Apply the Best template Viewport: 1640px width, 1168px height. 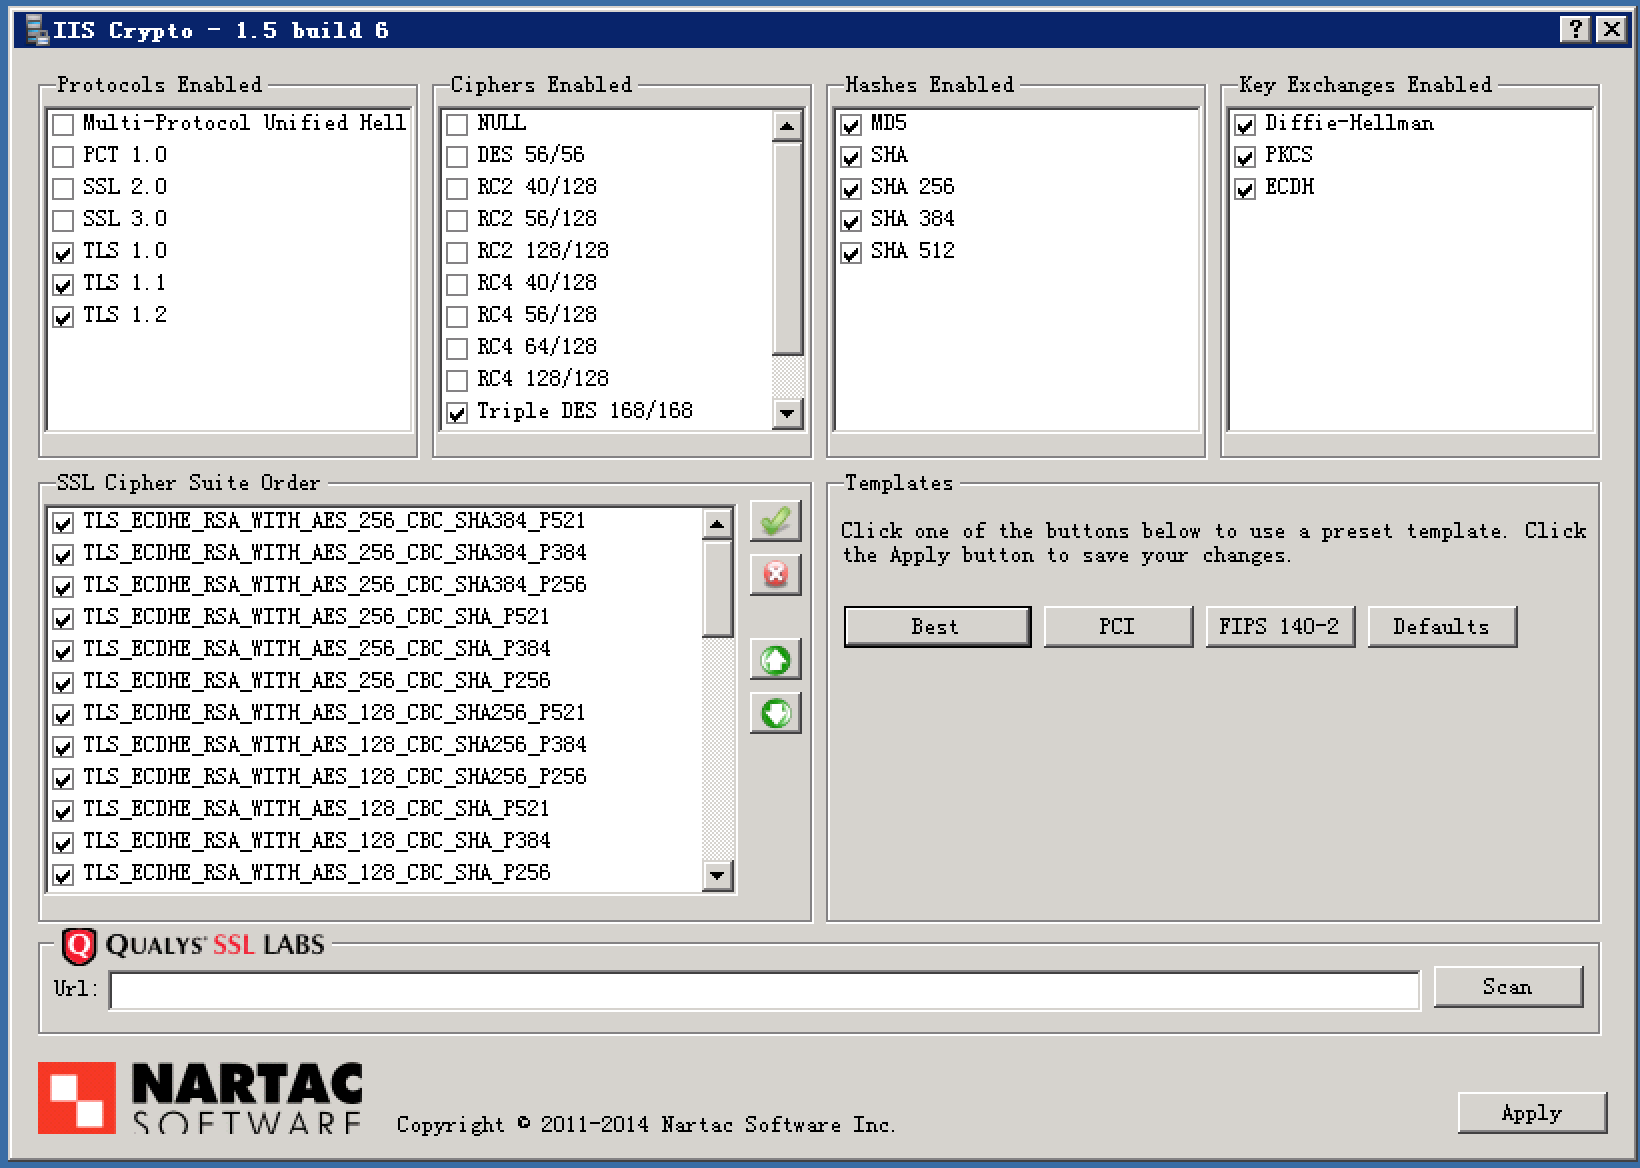[937, 627]
